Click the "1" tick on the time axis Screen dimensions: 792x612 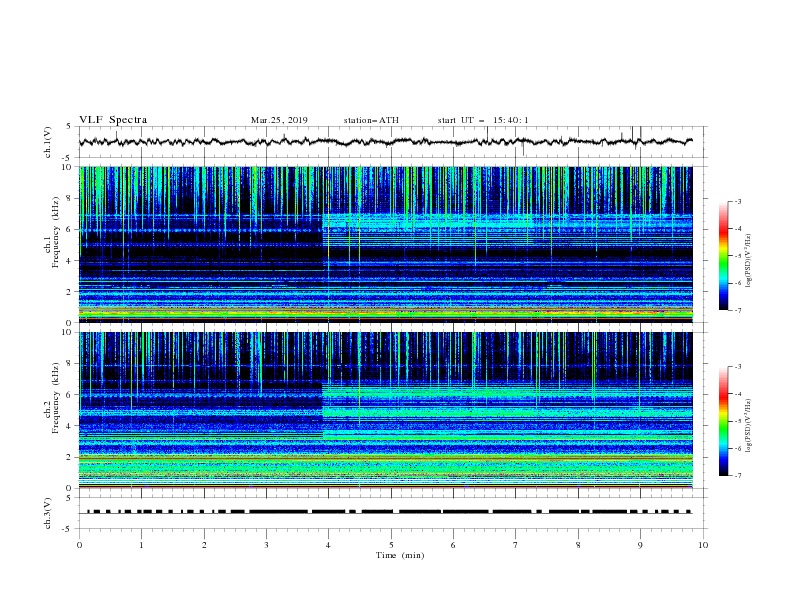pyautogui.click(x=142, y=545)
